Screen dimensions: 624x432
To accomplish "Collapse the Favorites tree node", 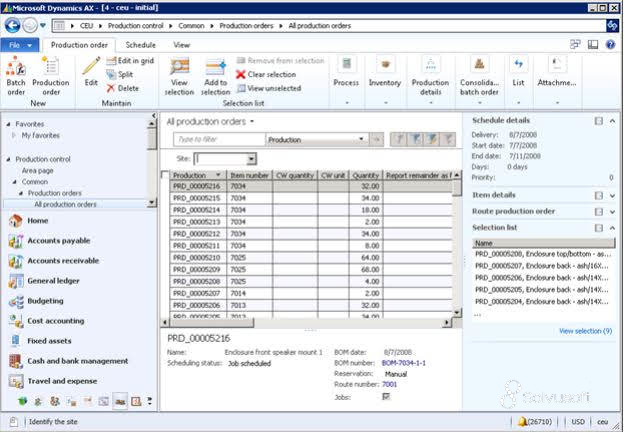I will 8,124.
